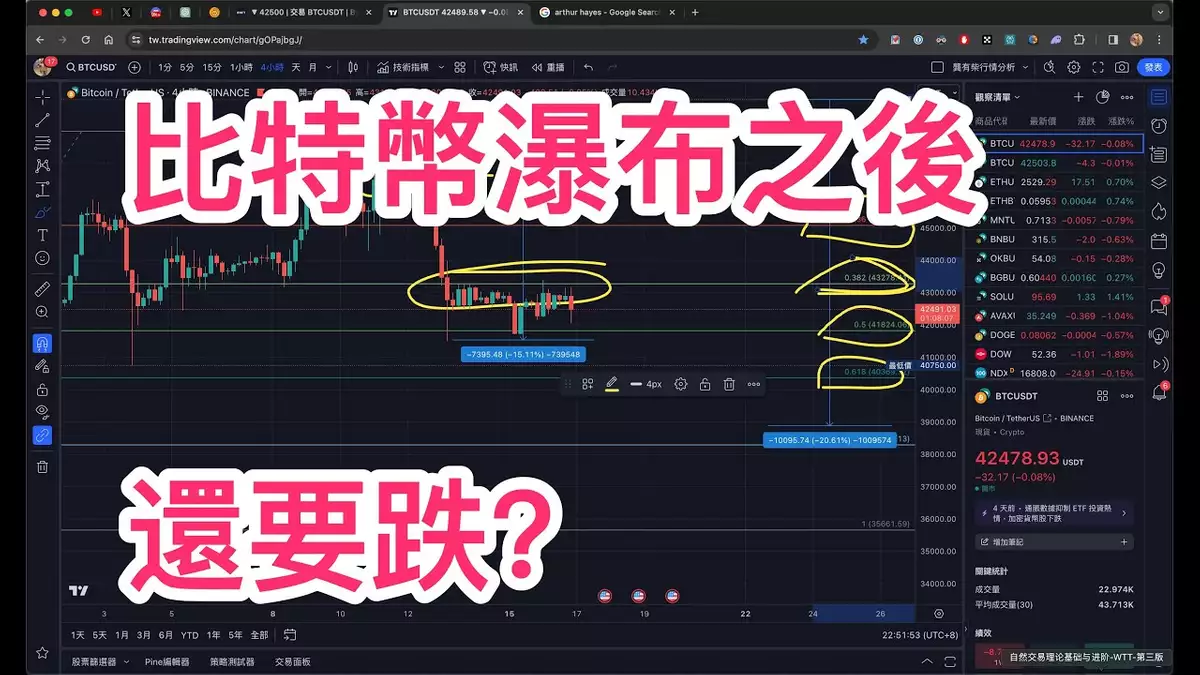Open quick symbol search magnifier in top toolbar
This screenshot has width=1200, height=675.
point(1049,67)
